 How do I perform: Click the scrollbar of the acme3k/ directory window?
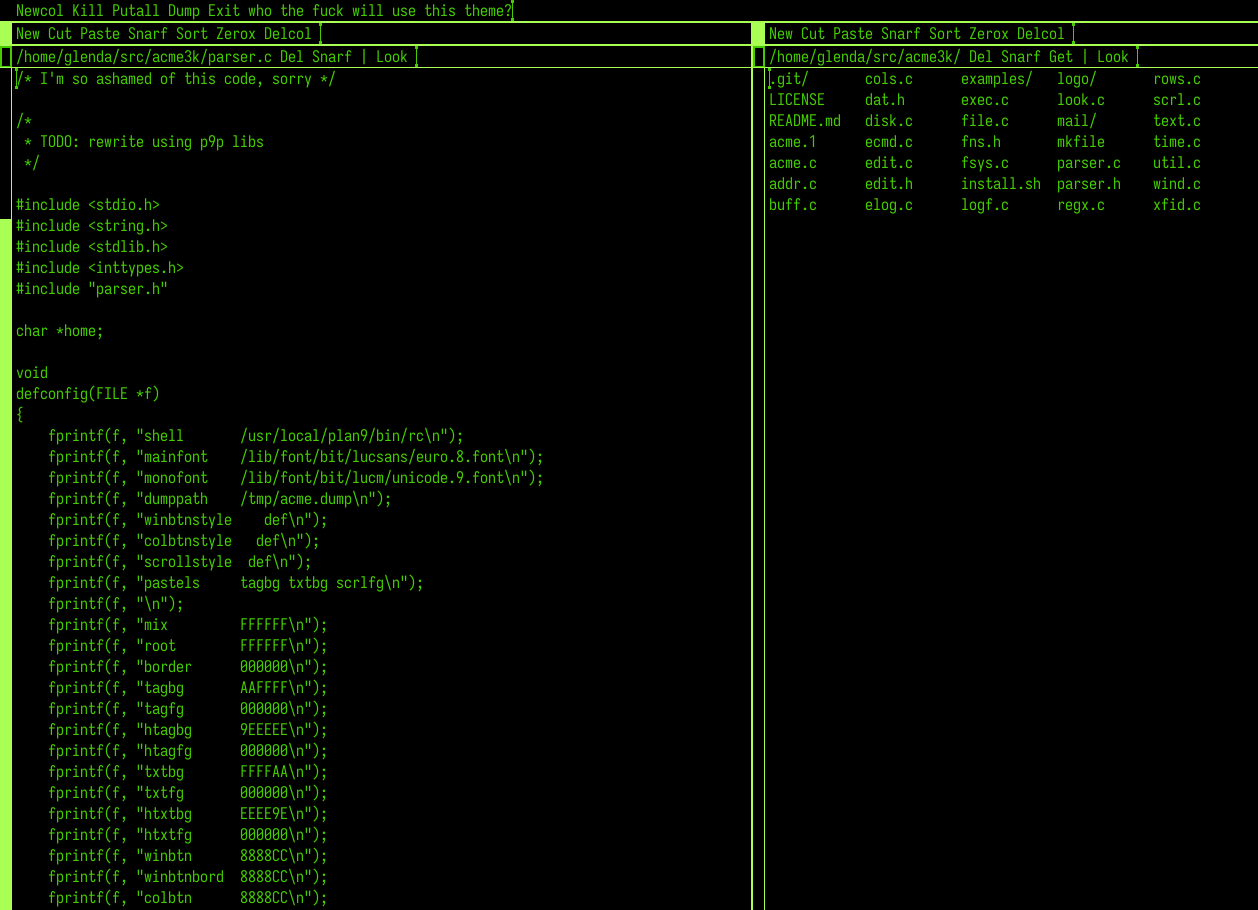click(758, 489)
